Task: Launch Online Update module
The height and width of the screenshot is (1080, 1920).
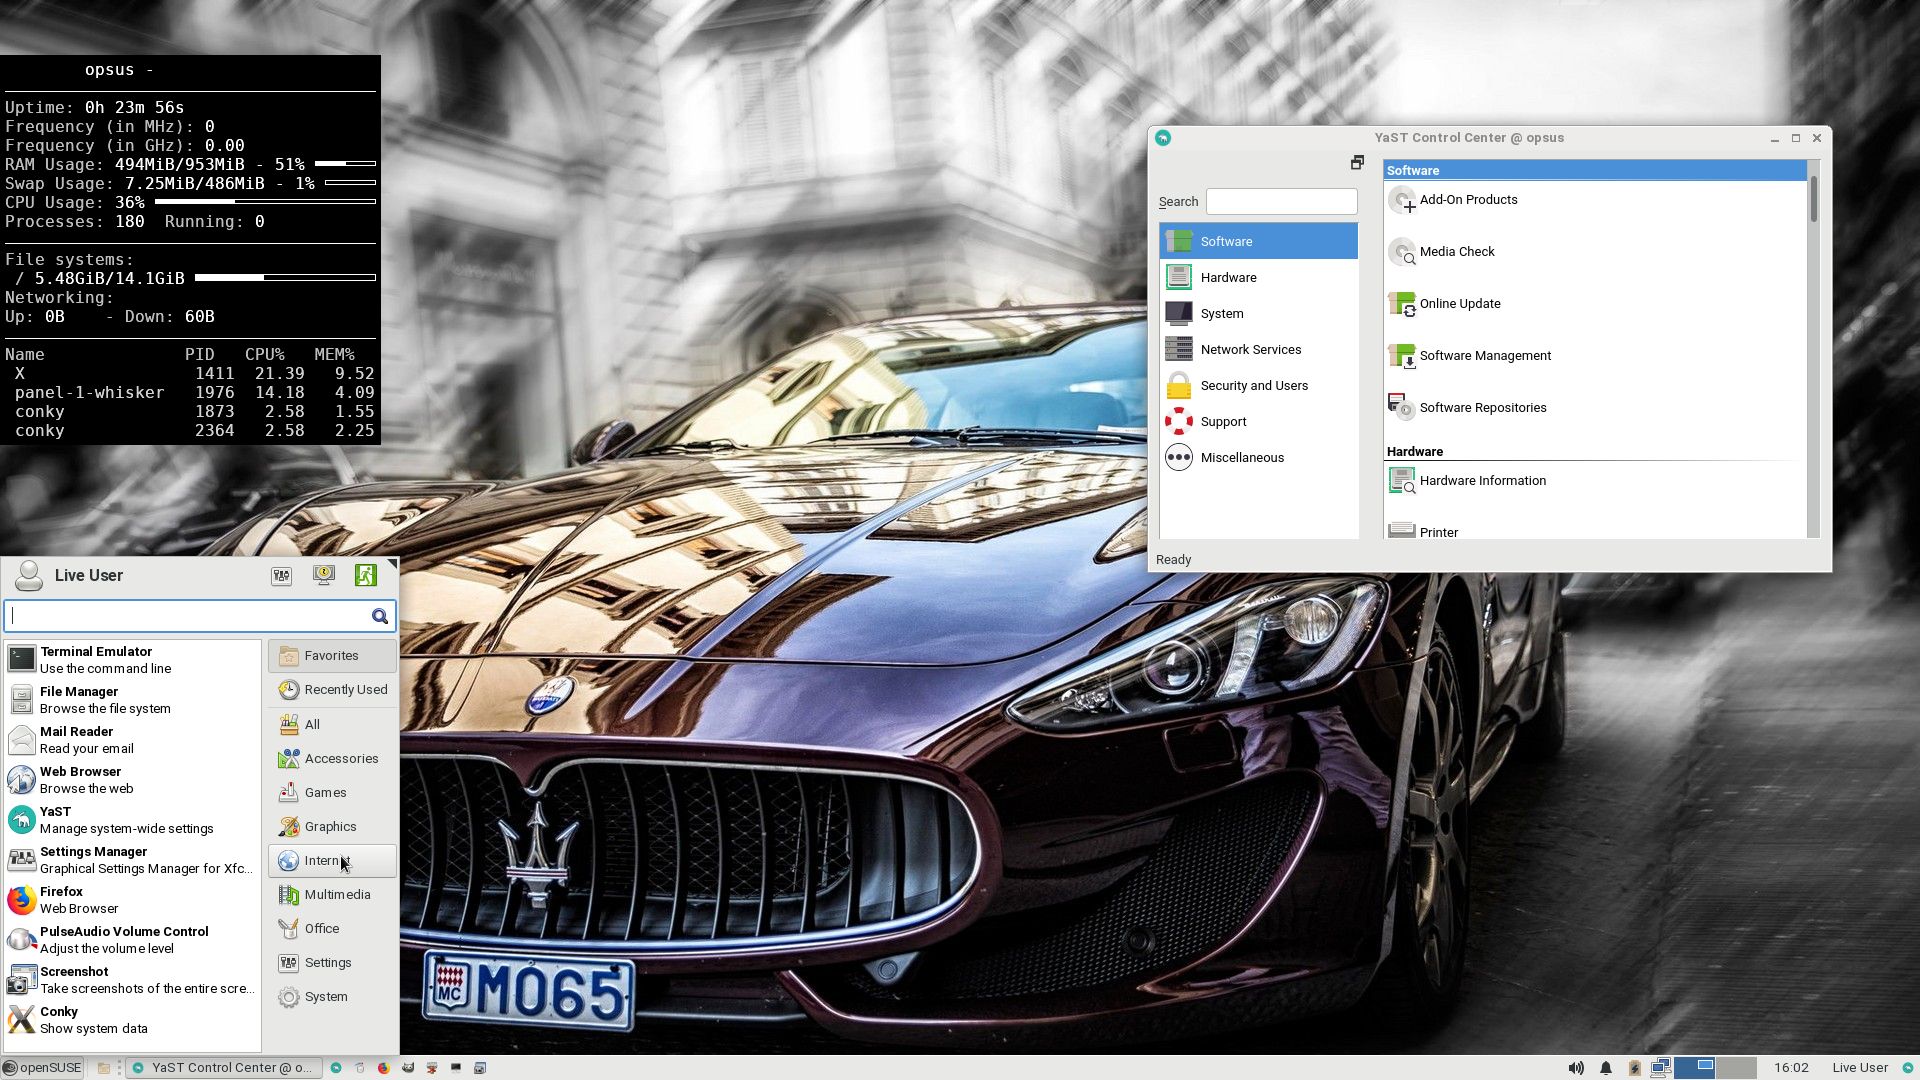Action: click(1444, 304)
